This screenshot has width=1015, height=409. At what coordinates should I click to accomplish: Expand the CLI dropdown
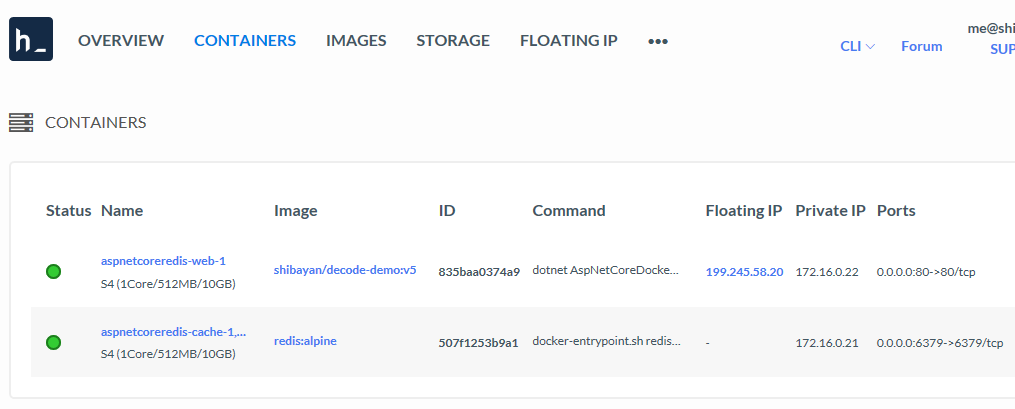coord(858,47)
